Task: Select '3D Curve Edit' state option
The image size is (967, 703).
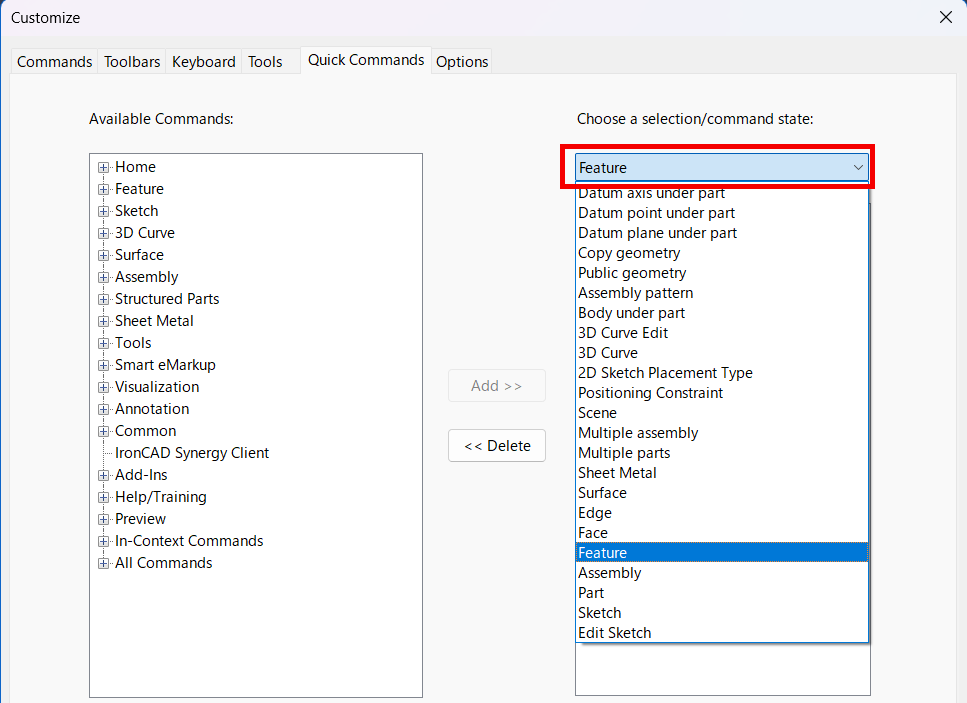Action: pyautogui.click(x=722, y=333)
